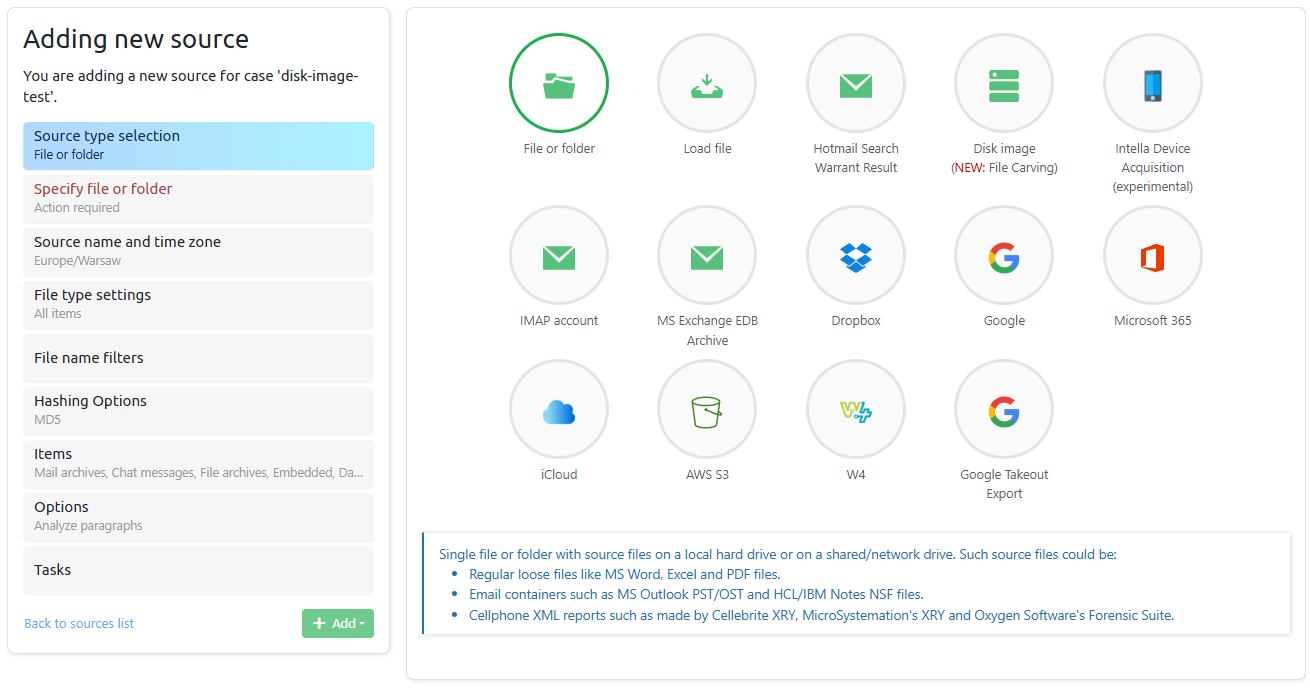
Task: Click the 'Regular loose files' bullet text
Action: tap(624, 574)
